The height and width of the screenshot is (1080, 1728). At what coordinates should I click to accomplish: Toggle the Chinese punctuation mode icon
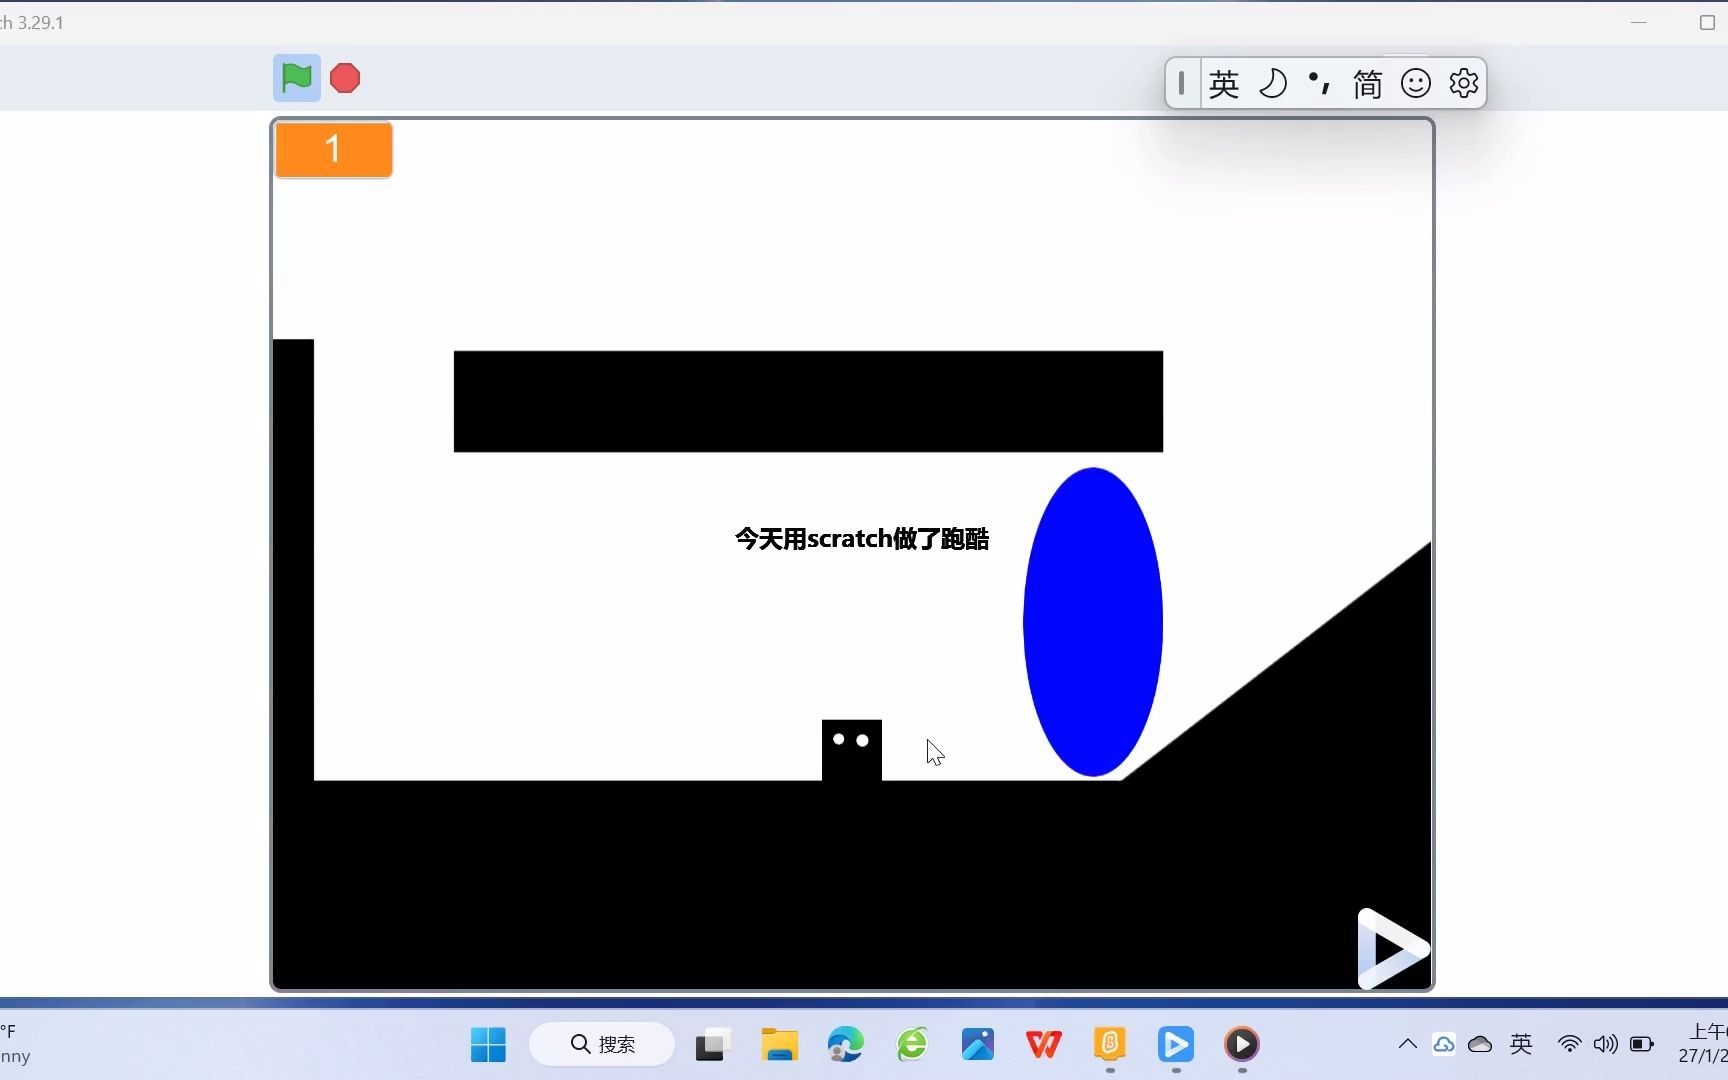click(1318, 83)
